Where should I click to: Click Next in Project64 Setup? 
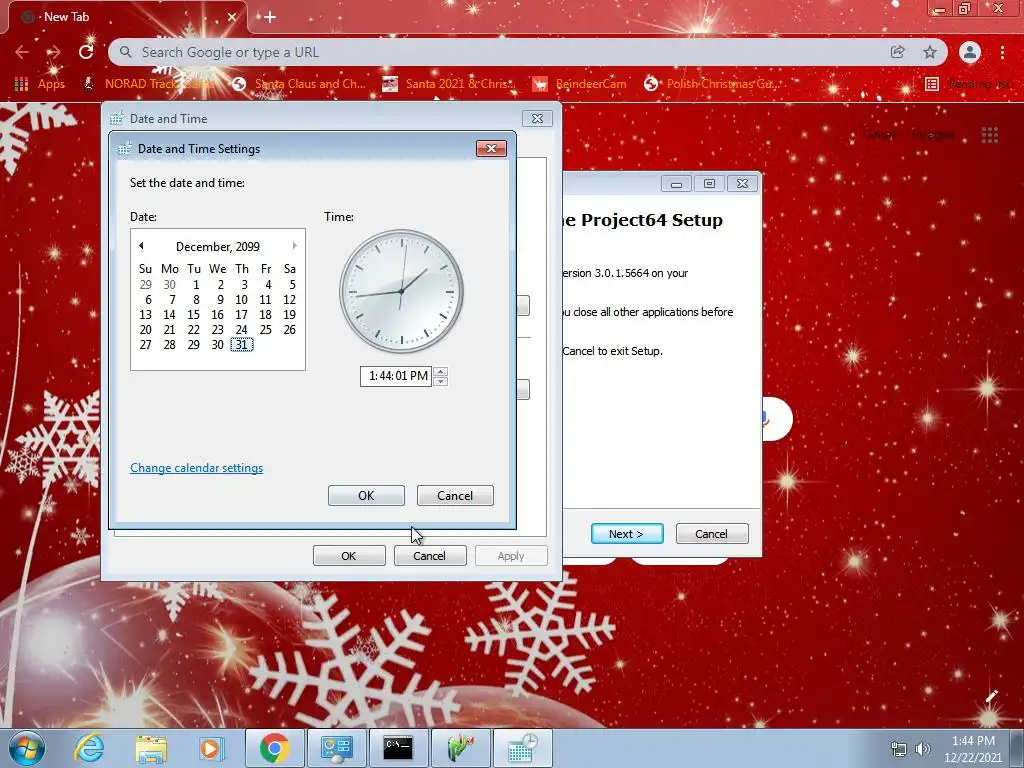point(627,534)
